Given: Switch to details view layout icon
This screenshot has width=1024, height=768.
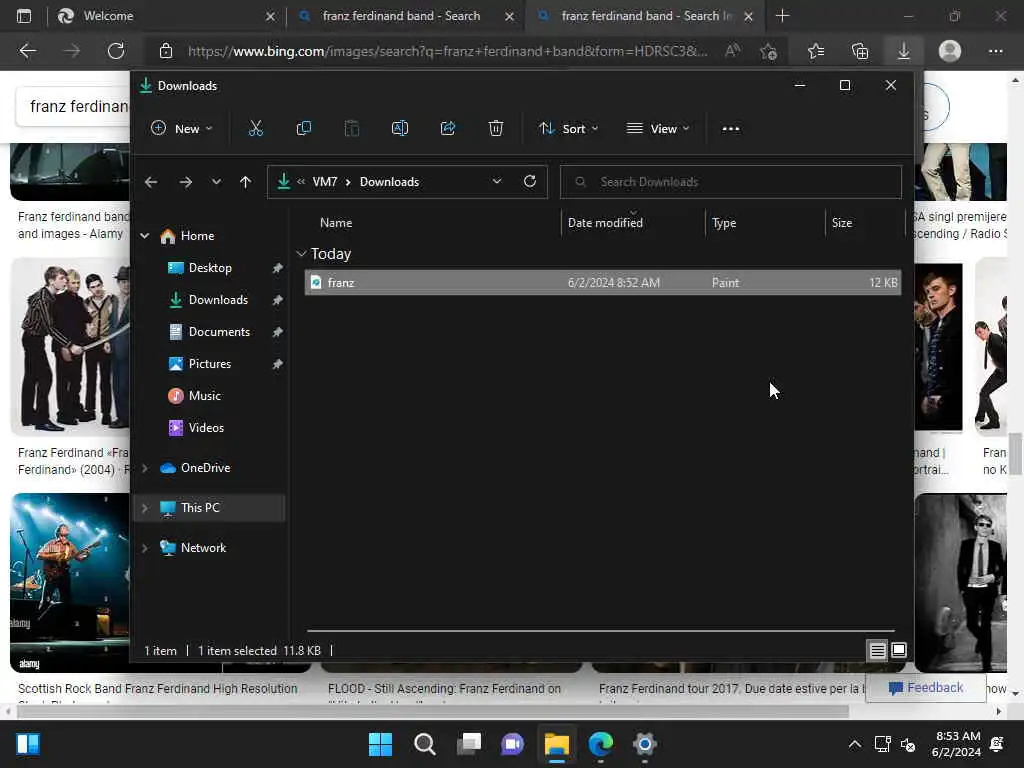Looking at the screenshot, I should 877,650.
